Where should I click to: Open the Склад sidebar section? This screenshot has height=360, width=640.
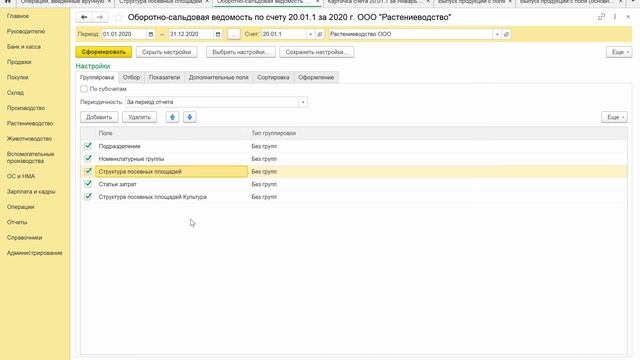[15, 93]
